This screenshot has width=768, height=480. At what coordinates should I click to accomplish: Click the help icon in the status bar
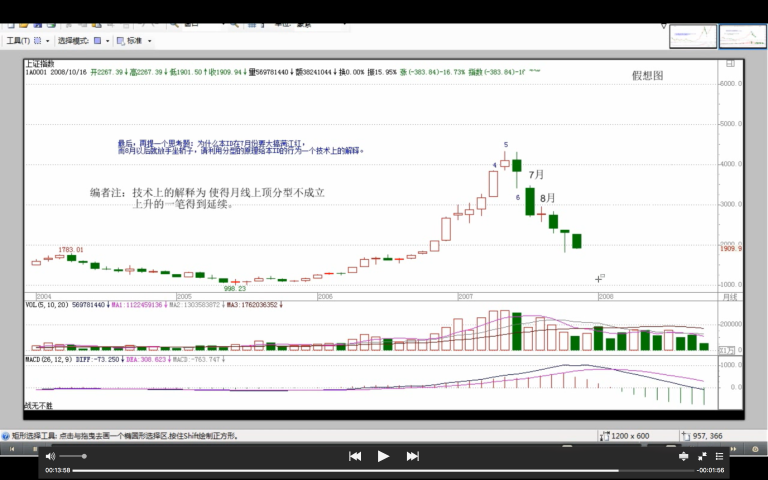click(x=5, y=436)
